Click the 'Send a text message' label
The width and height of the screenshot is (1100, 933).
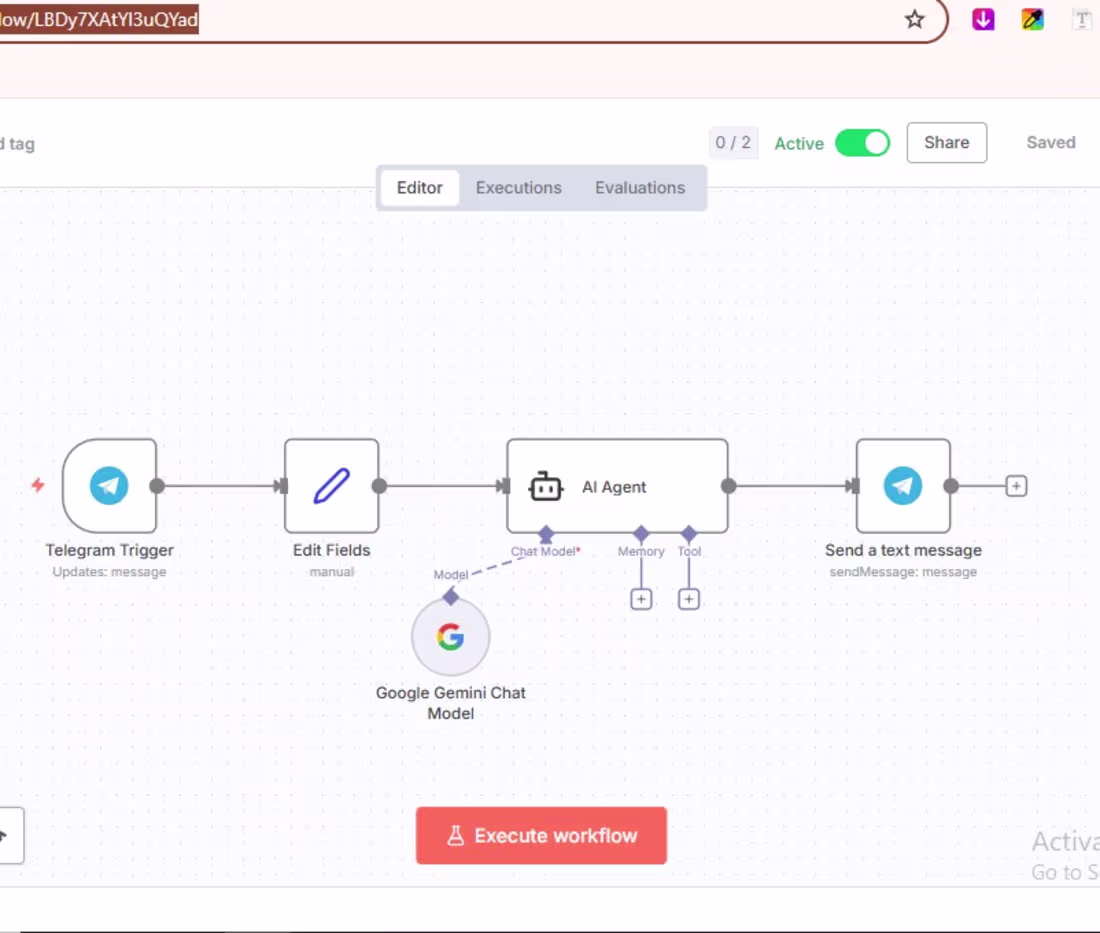[904, 550]
